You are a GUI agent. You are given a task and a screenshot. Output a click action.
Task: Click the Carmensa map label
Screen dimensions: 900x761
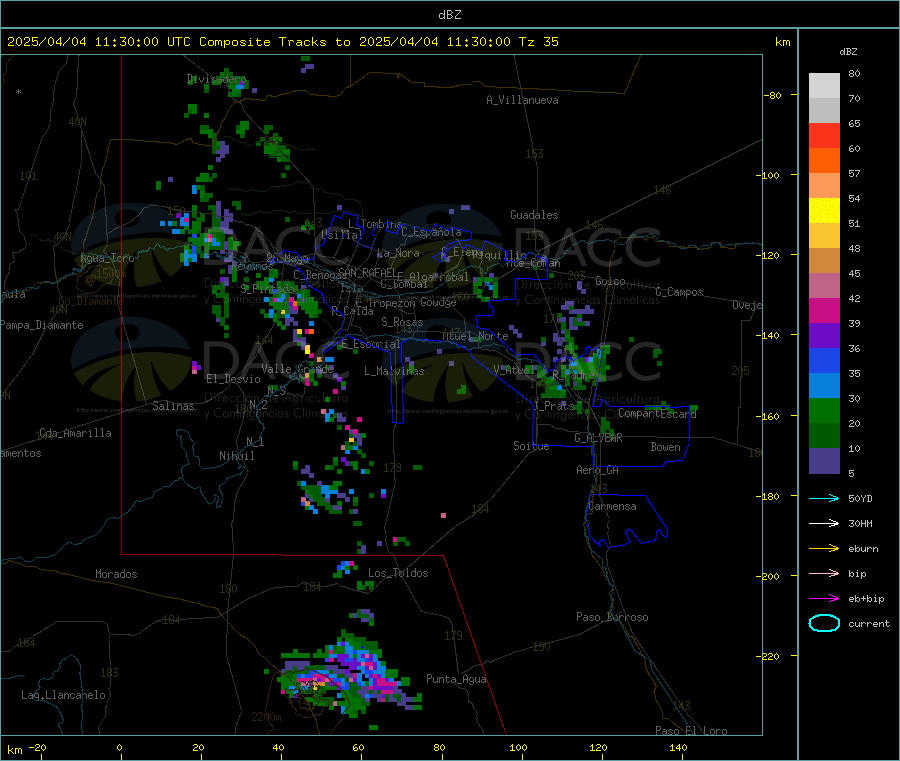pos(612,507)
